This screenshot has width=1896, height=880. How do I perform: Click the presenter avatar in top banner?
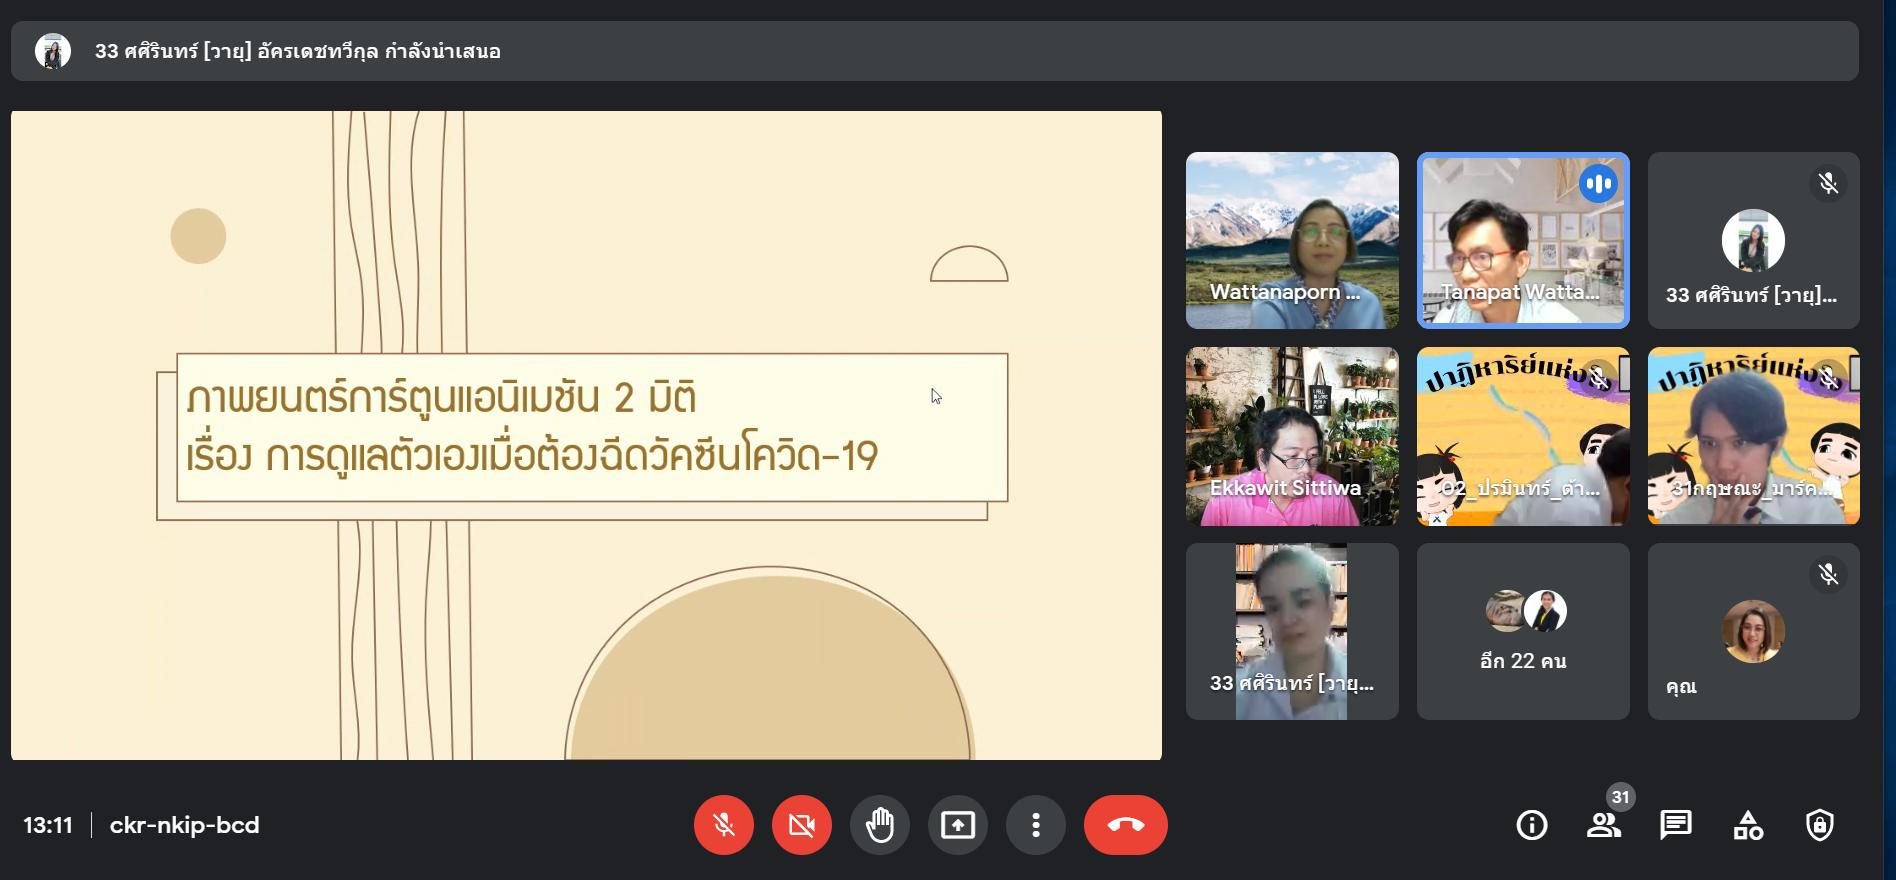click(53, 51)
